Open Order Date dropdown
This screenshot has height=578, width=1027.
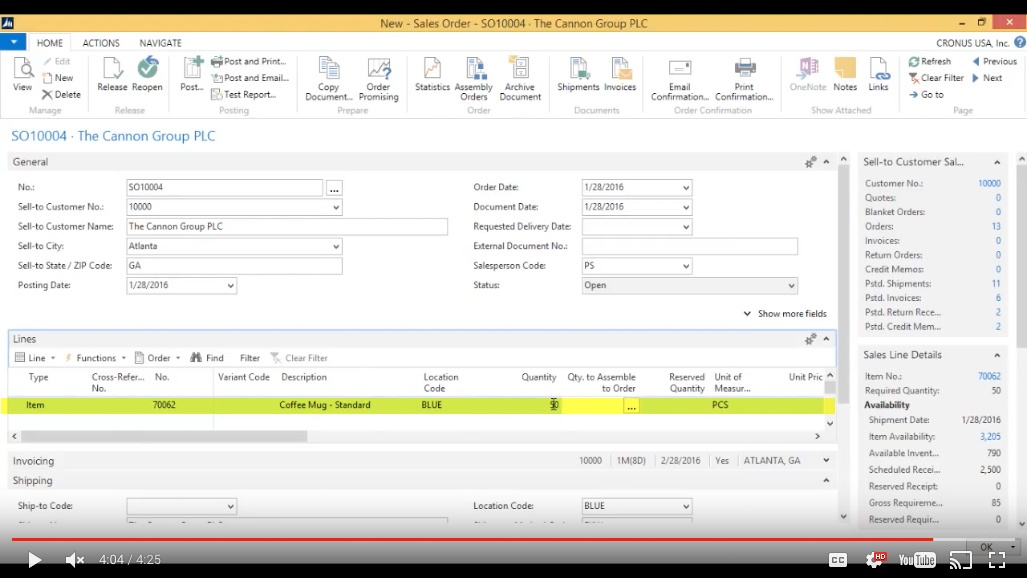[685, 187]
